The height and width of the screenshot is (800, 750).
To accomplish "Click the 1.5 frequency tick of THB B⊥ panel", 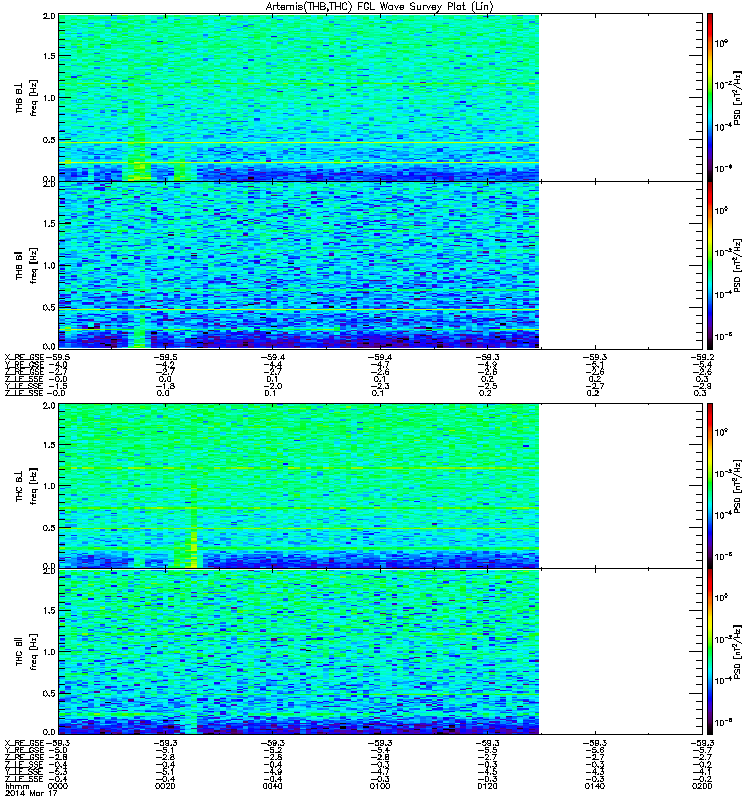I will (x=49, y=56).
